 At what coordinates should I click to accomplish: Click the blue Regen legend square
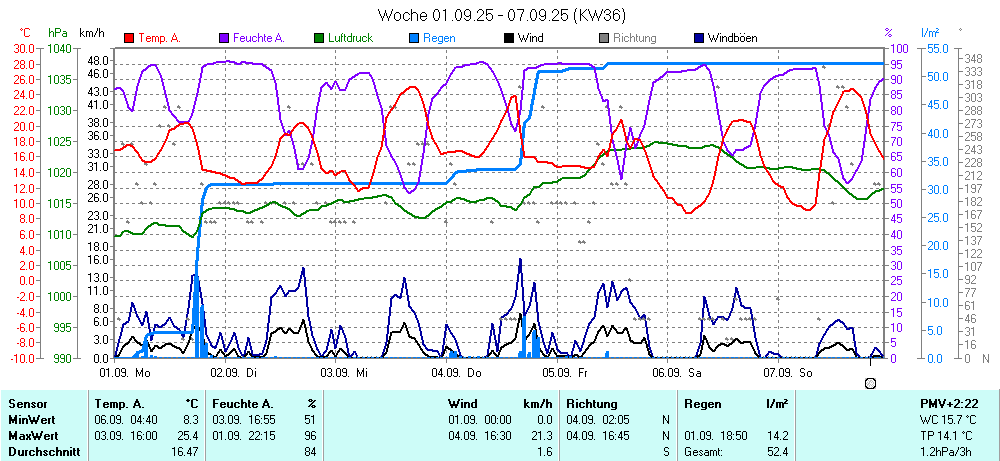point(414,38)
